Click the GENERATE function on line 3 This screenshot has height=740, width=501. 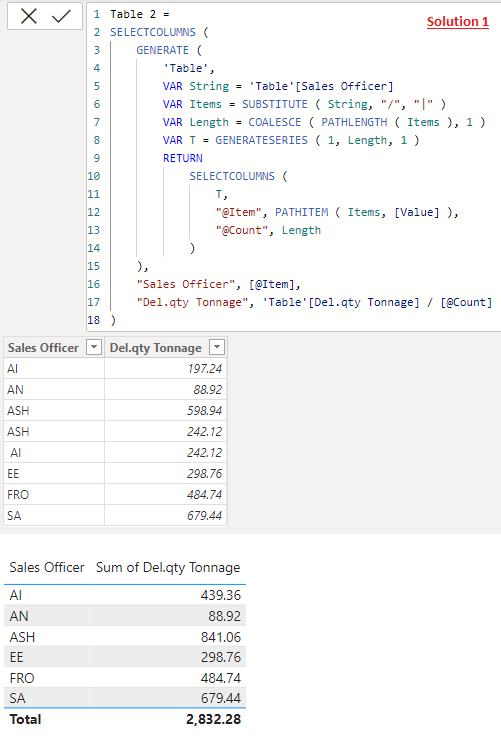[x=162, y=50]
